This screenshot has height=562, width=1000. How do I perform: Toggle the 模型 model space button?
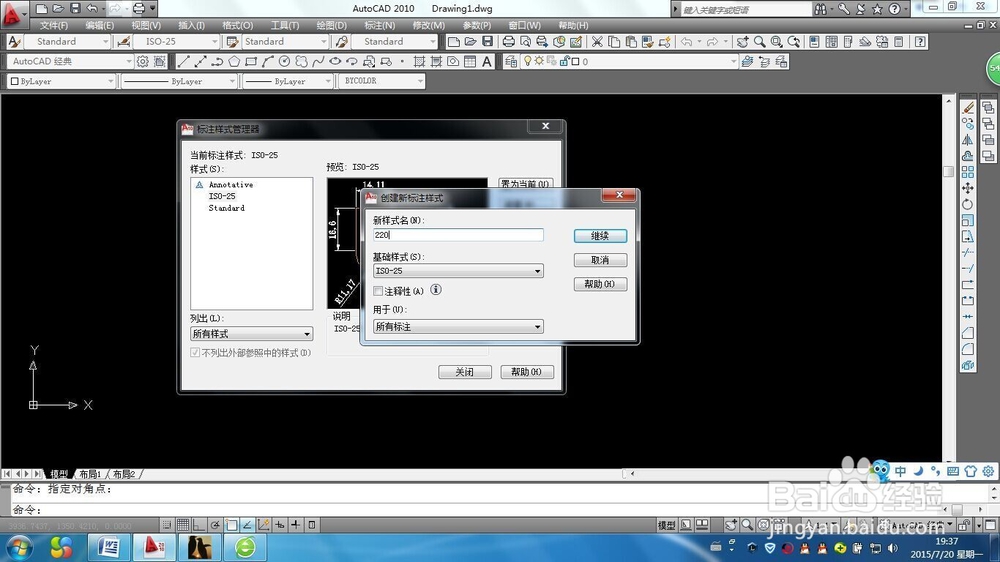click(666, 525)
